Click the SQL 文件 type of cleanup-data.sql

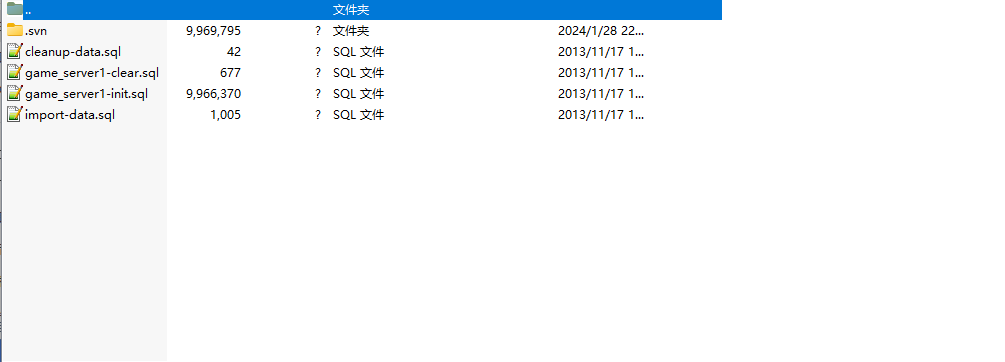(358, 52)
